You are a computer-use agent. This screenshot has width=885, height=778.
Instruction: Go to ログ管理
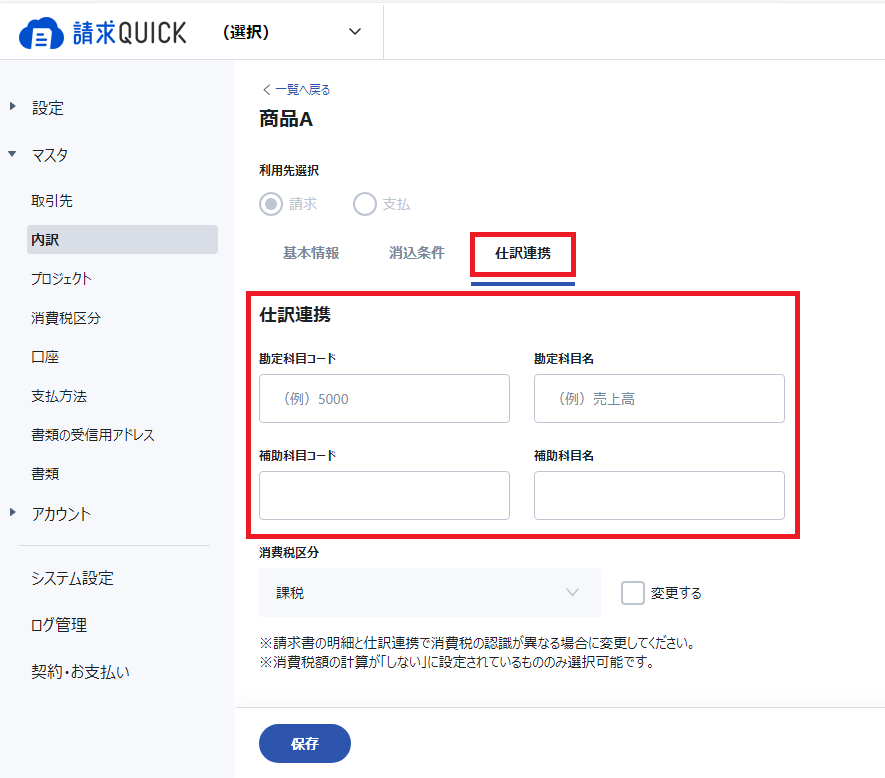(x=59, y=625)
